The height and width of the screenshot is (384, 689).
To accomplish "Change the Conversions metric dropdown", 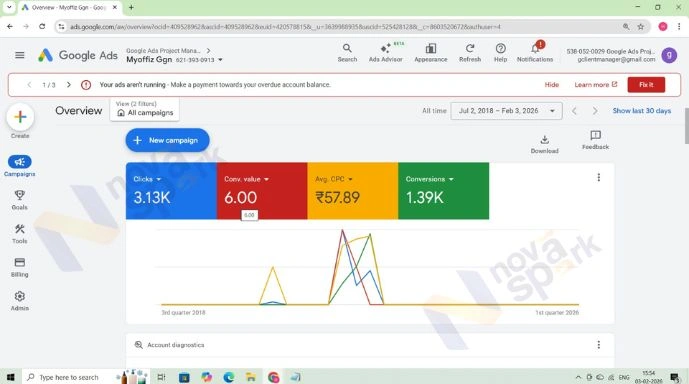I will click(429, 179).
